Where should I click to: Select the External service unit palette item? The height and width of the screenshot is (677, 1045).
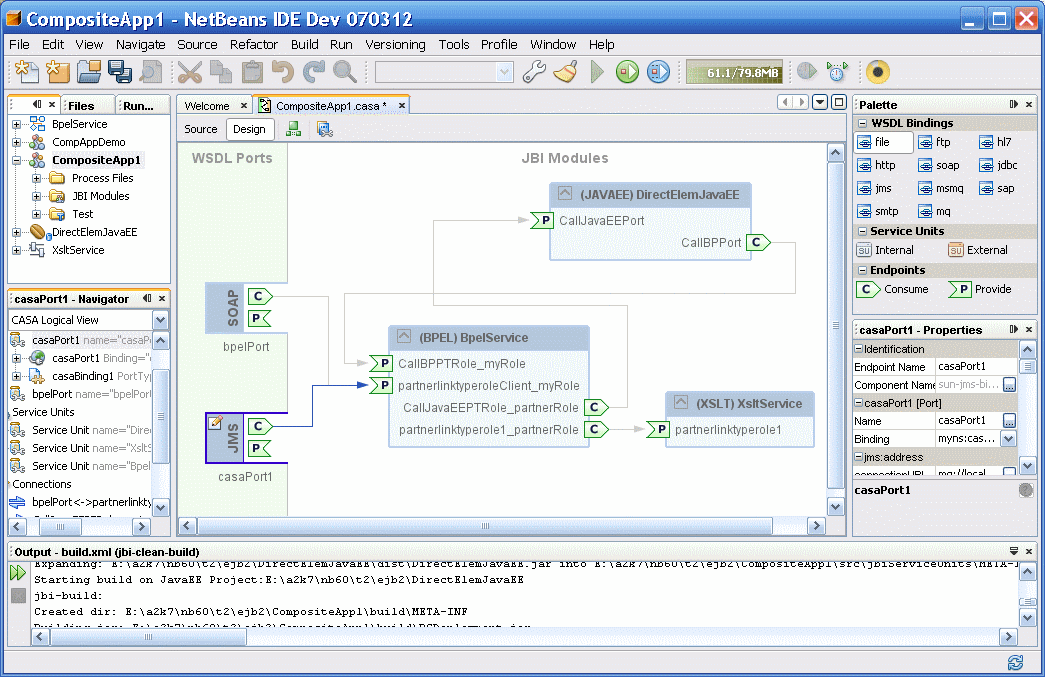(978, 251)
